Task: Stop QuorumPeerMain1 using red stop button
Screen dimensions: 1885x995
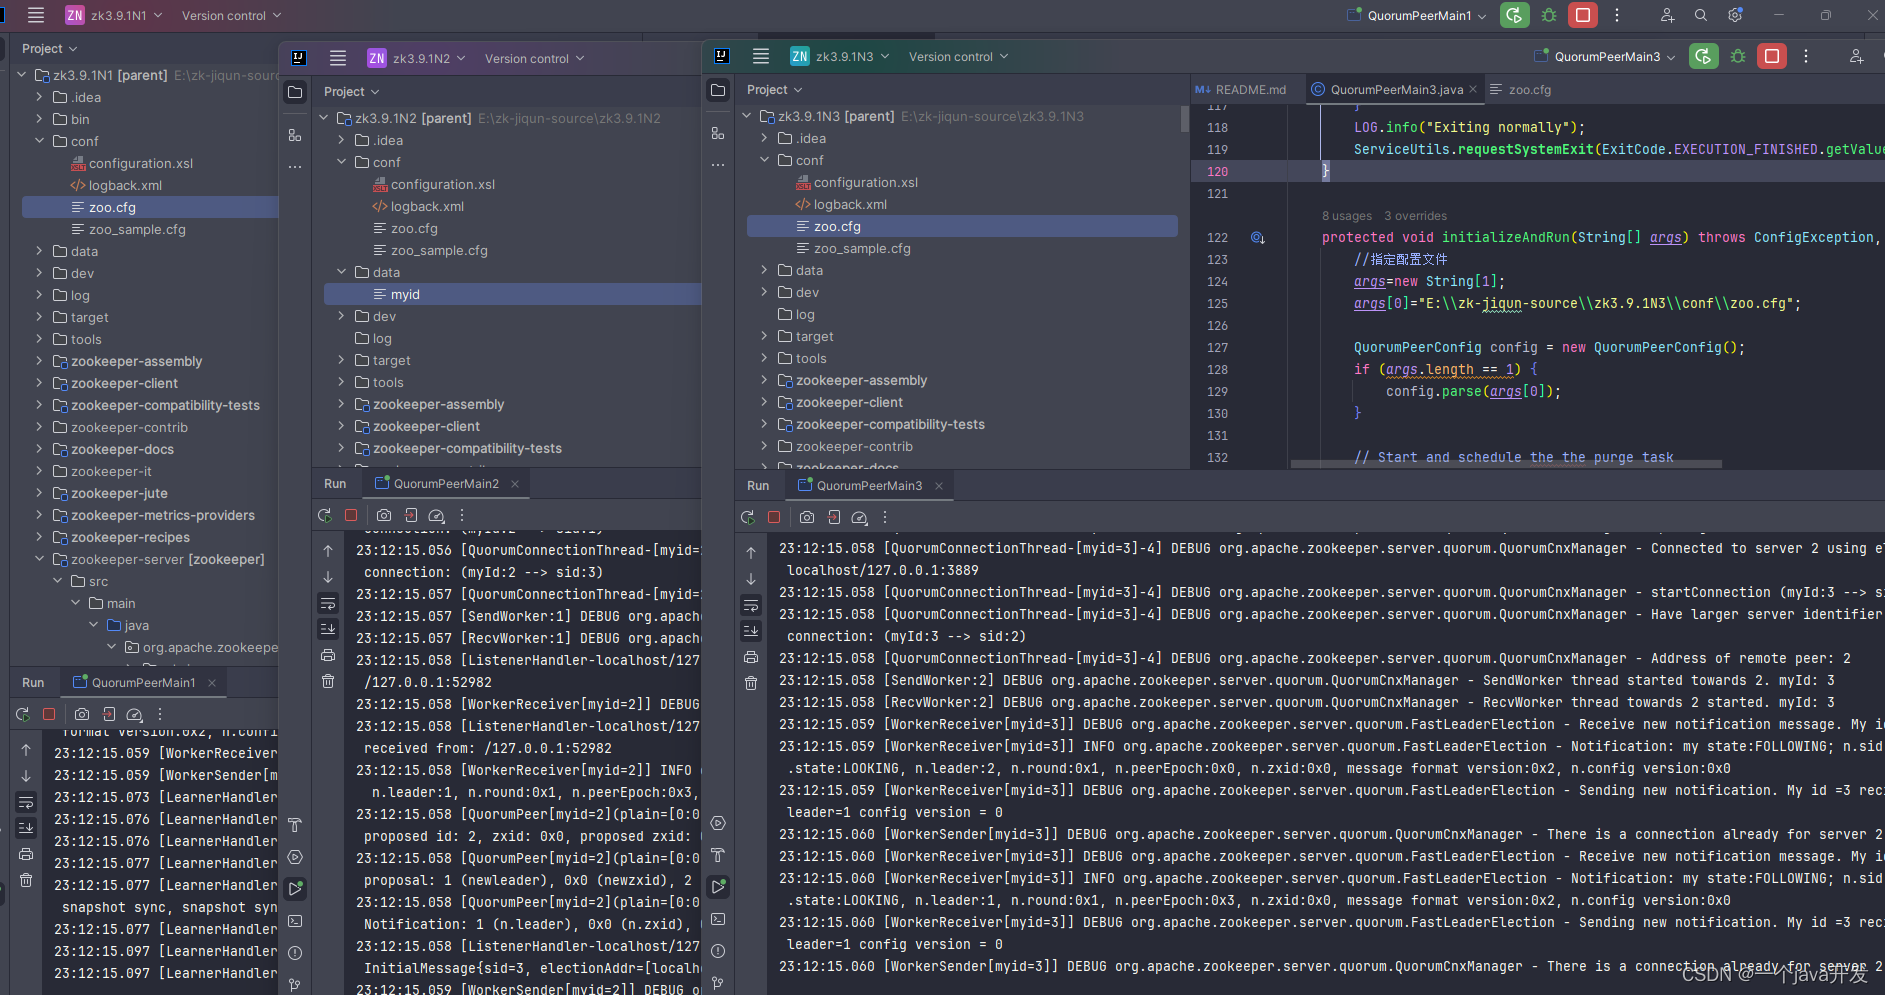Action: [x=1583, y=15]
